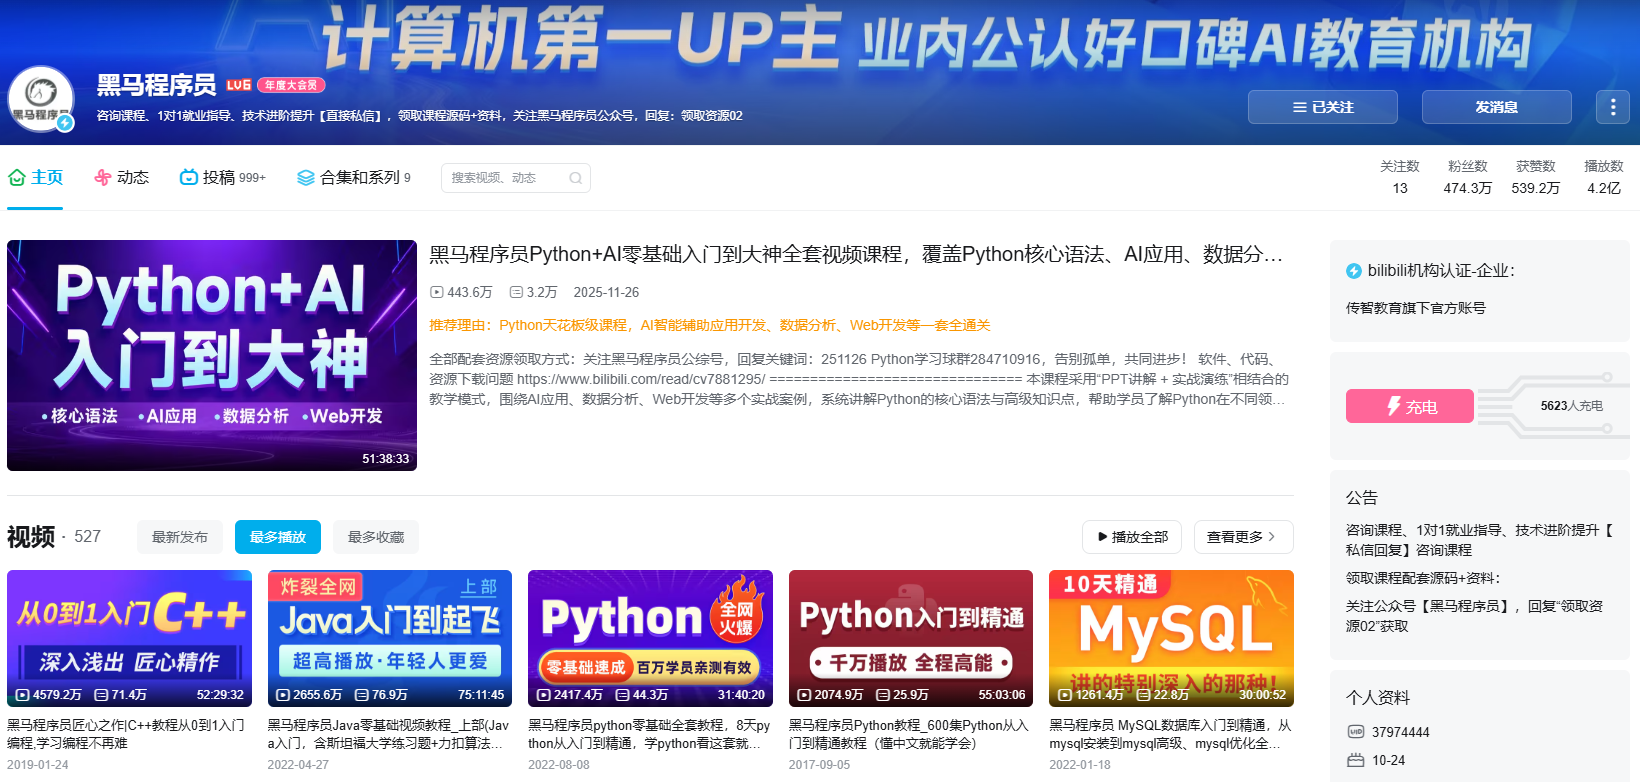
Task: Click the 个人资料 section heading
Action: [1378, 697]
